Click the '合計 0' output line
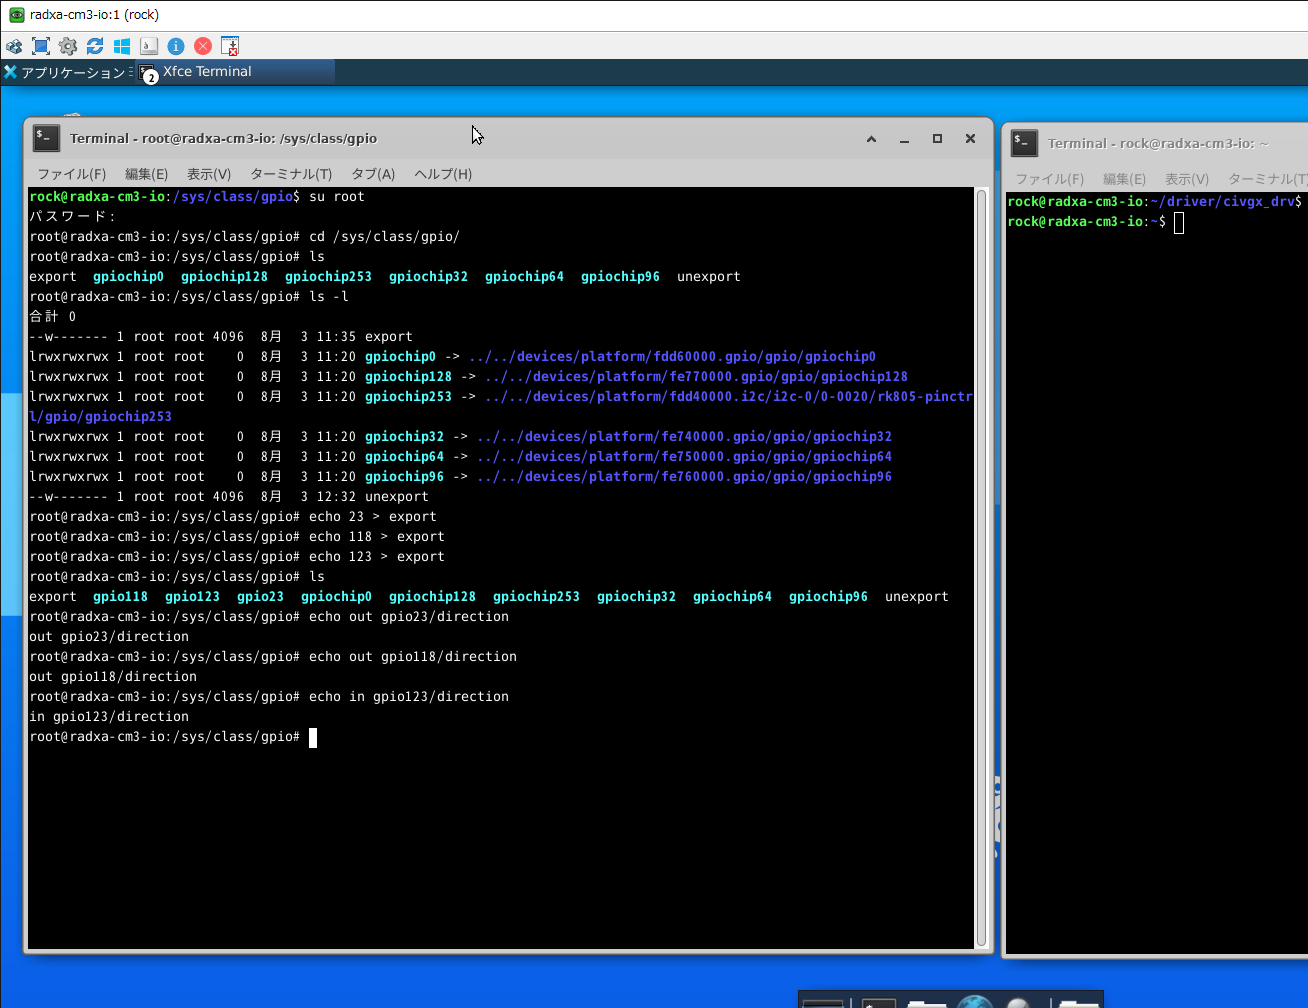 (x=53, y=317)
